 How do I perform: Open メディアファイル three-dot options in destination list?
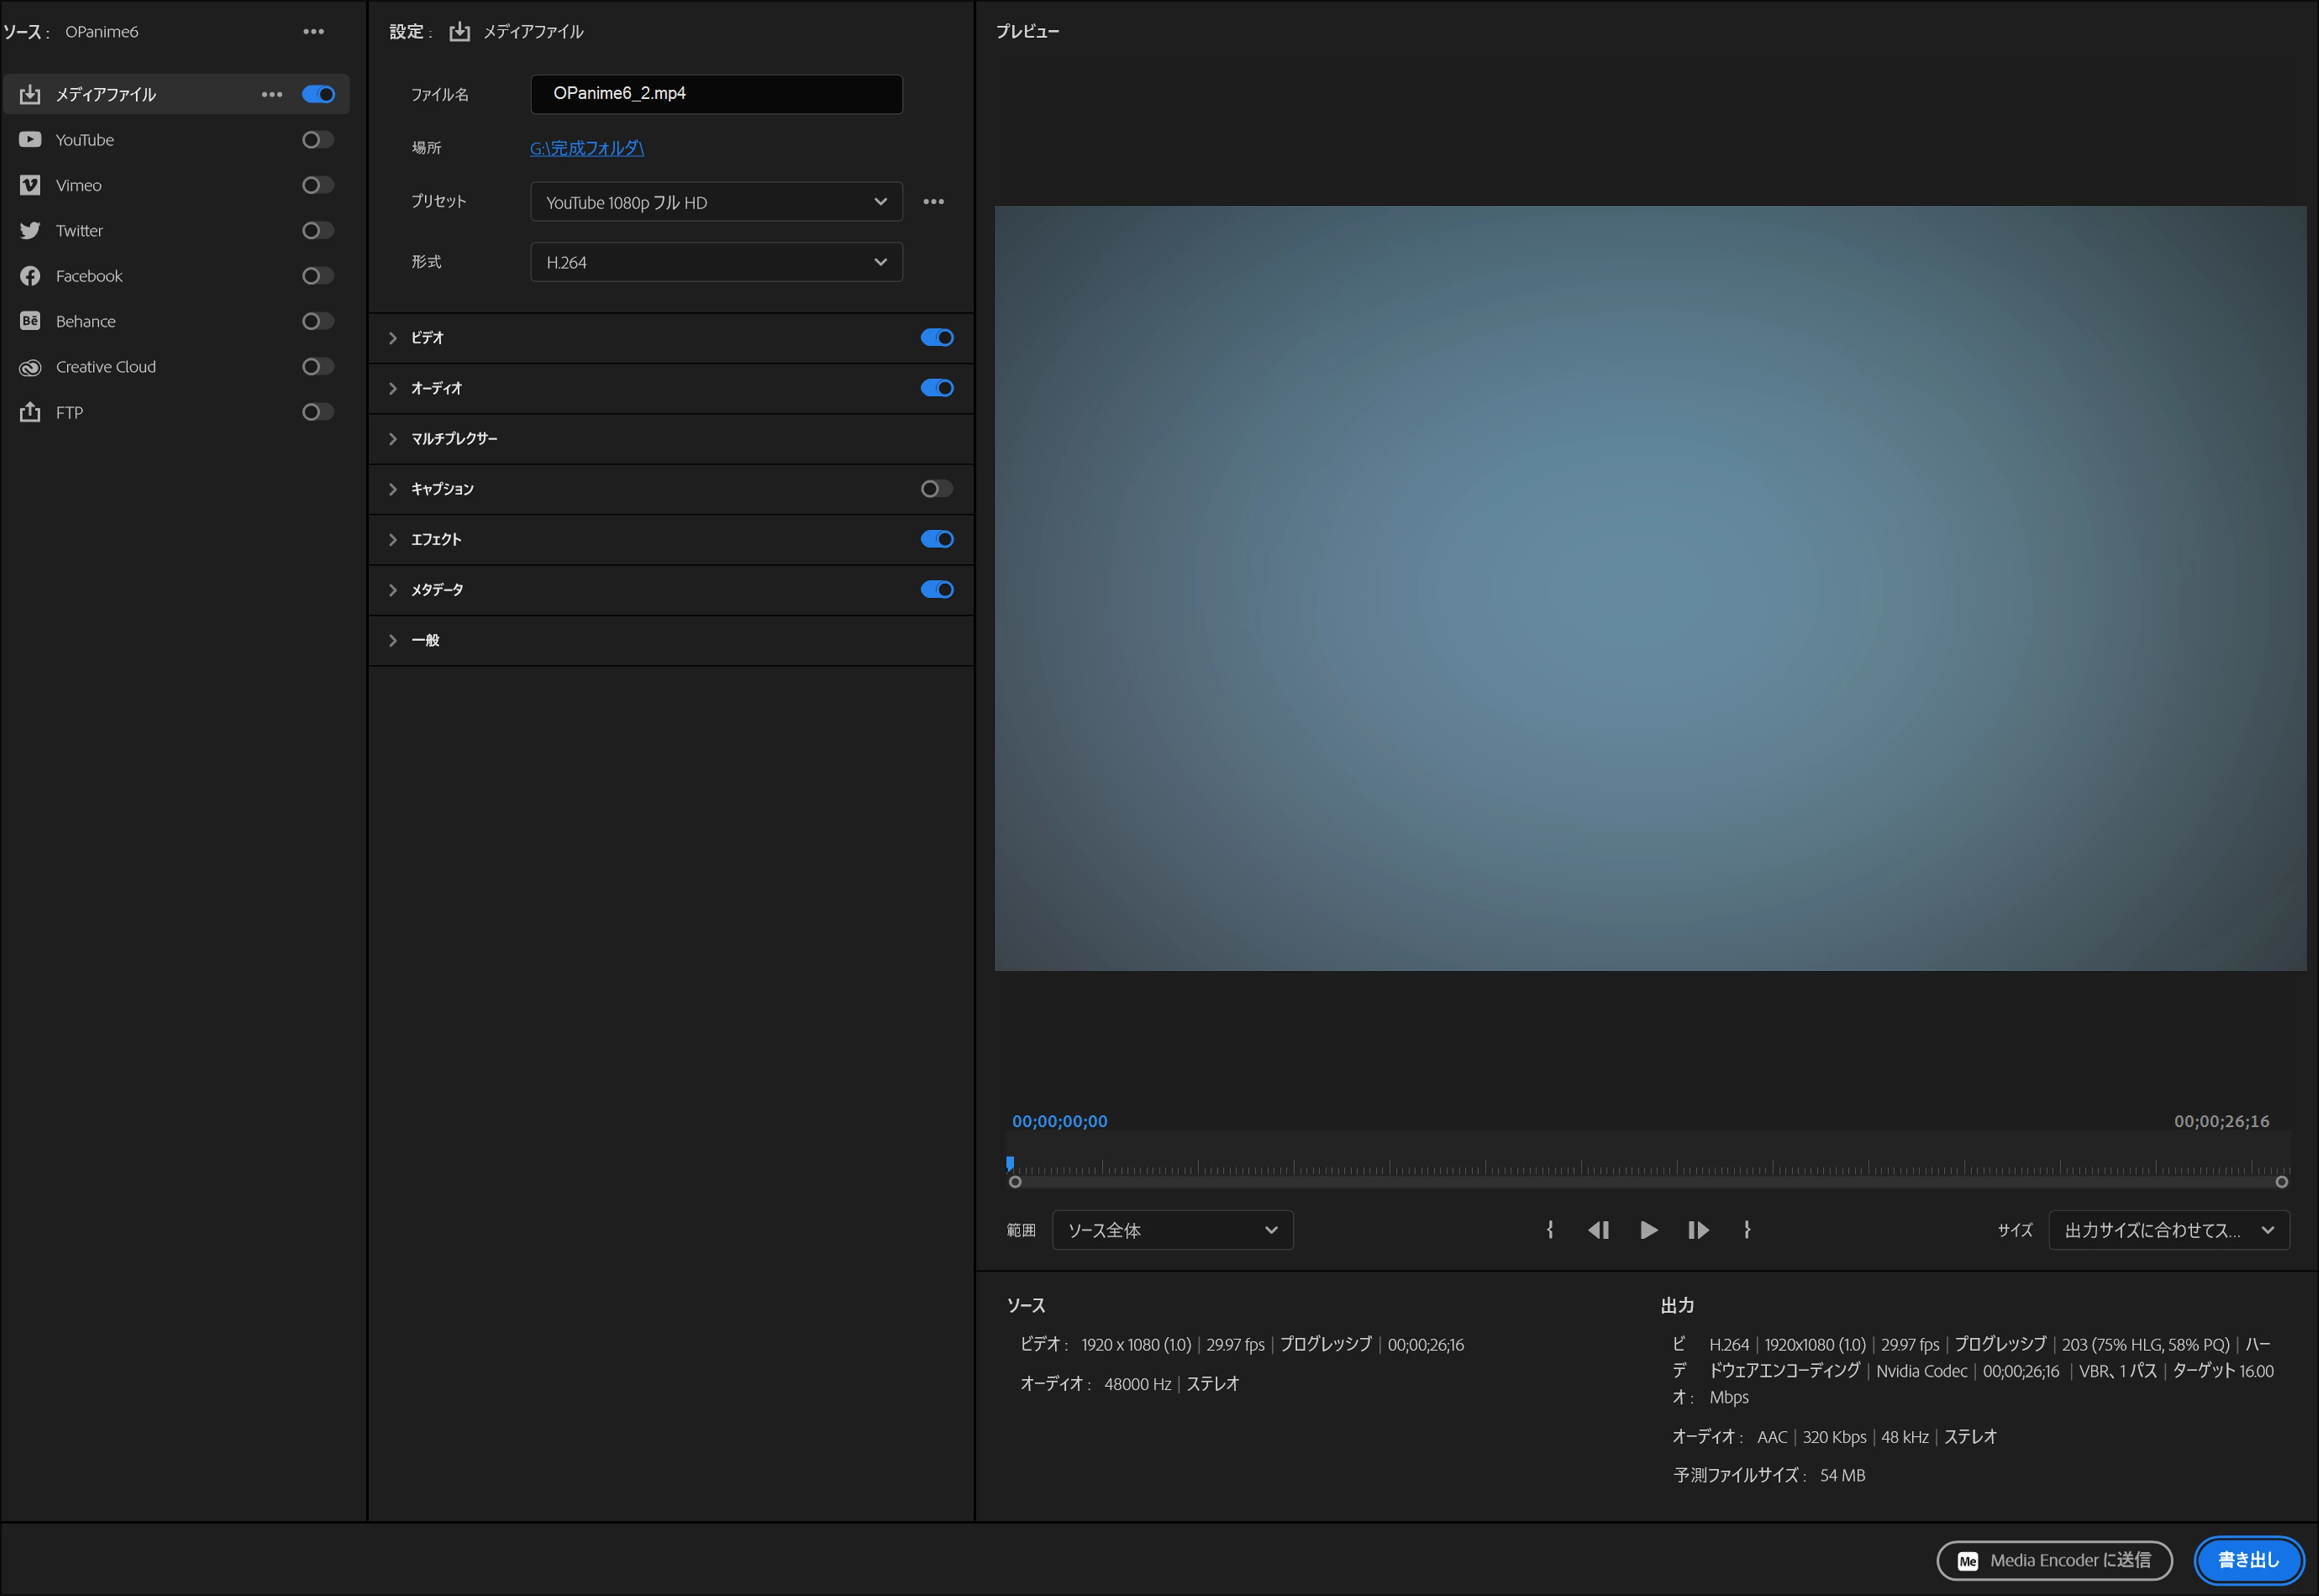(x=271, y=94)
